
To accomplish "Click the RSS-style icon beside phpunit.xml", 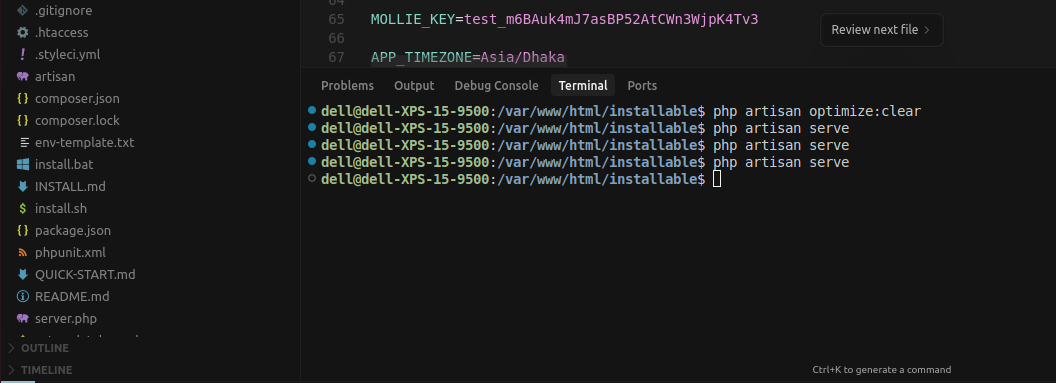I will [22, 252].
